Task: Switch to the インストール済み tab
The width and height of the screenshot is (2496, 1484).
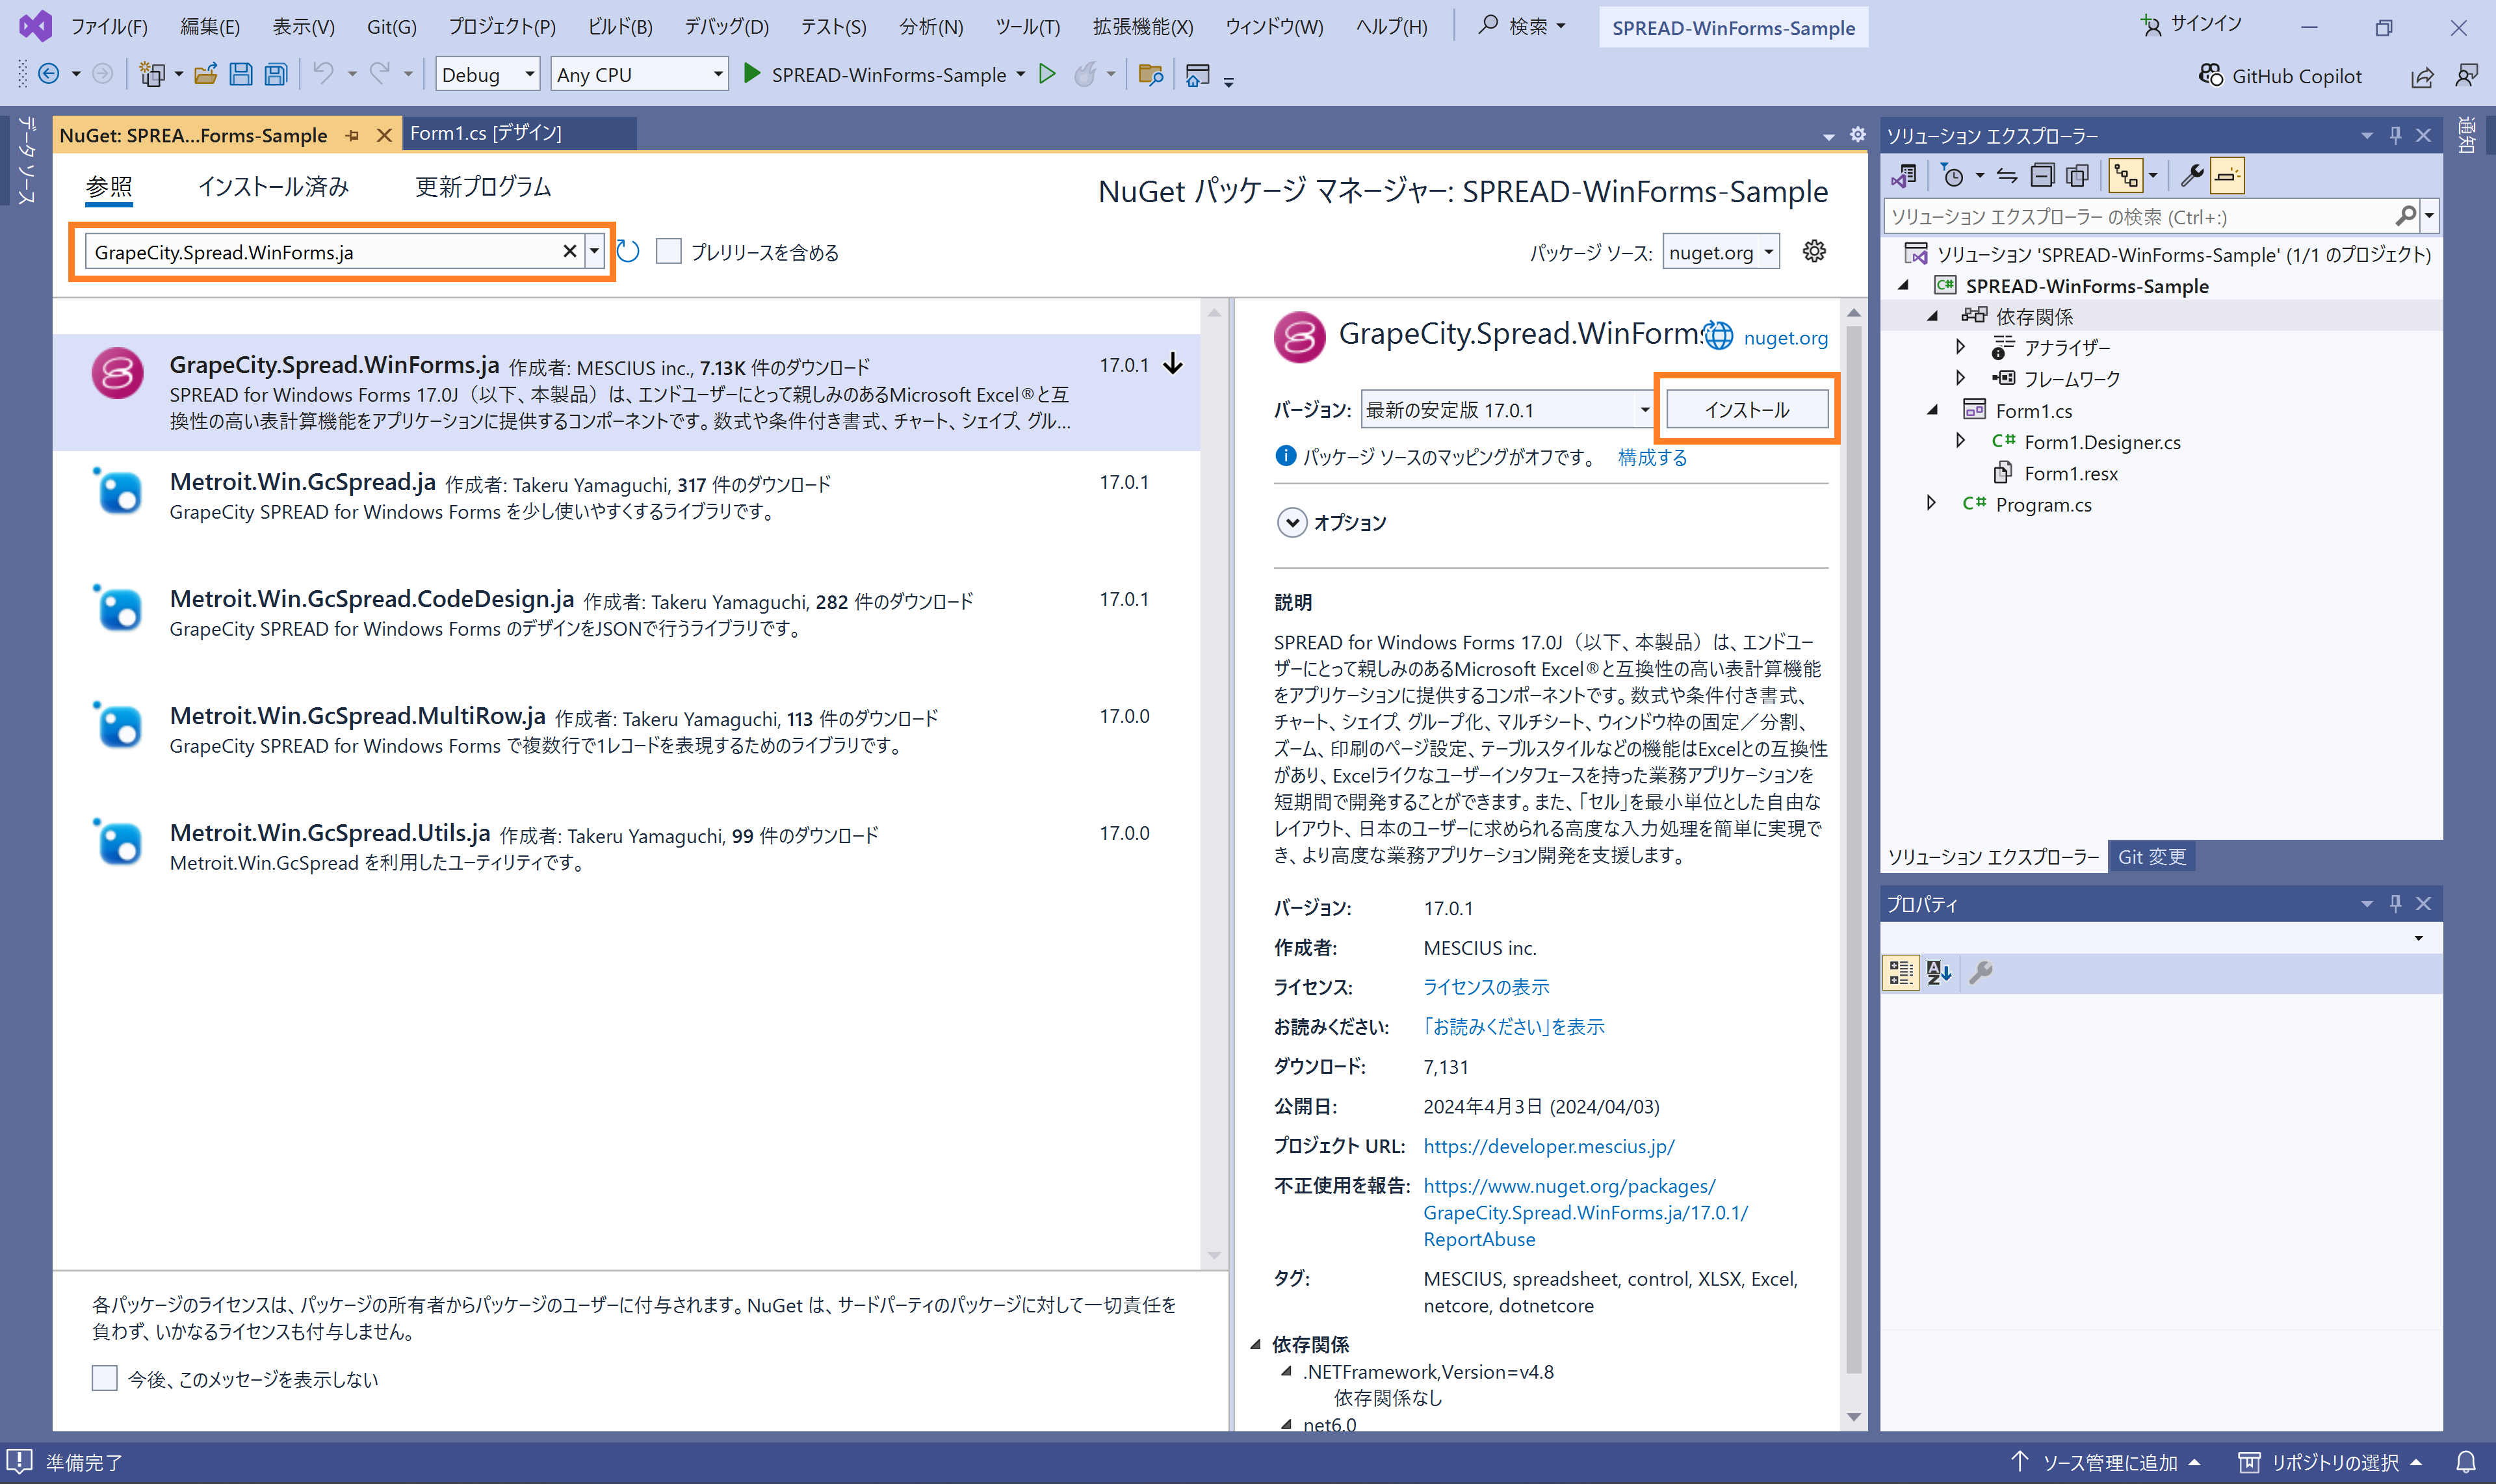Action: [273, 186]
